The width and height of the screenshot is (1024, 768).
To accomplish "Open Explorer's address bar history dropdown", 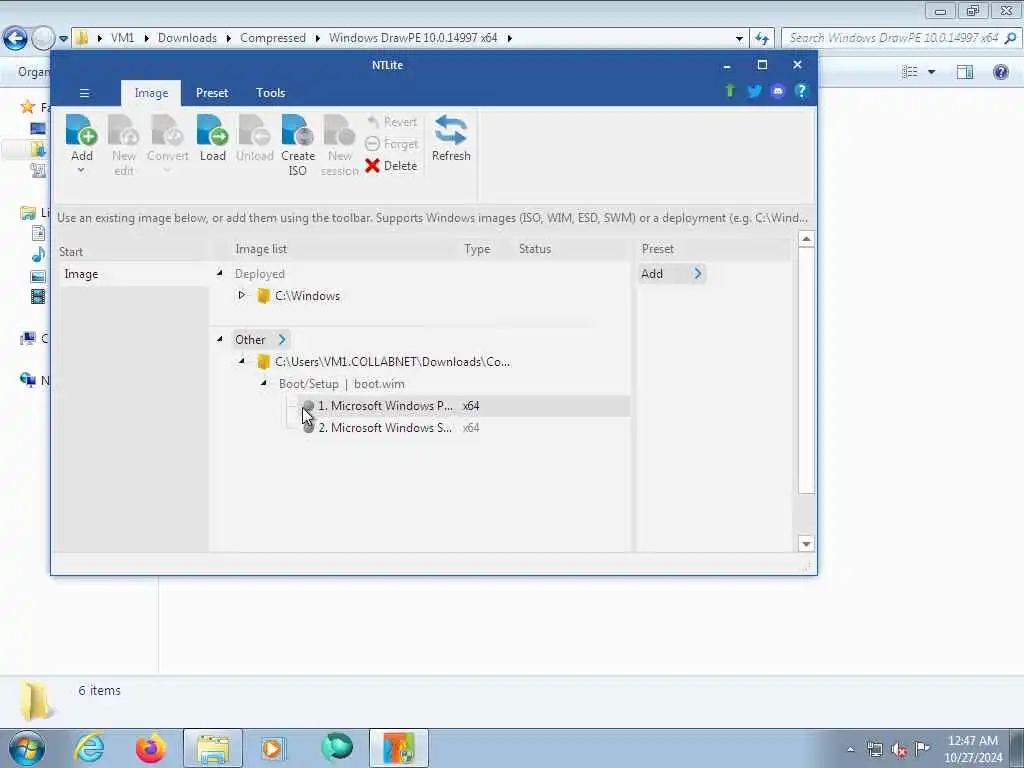I will pos(739,39).
